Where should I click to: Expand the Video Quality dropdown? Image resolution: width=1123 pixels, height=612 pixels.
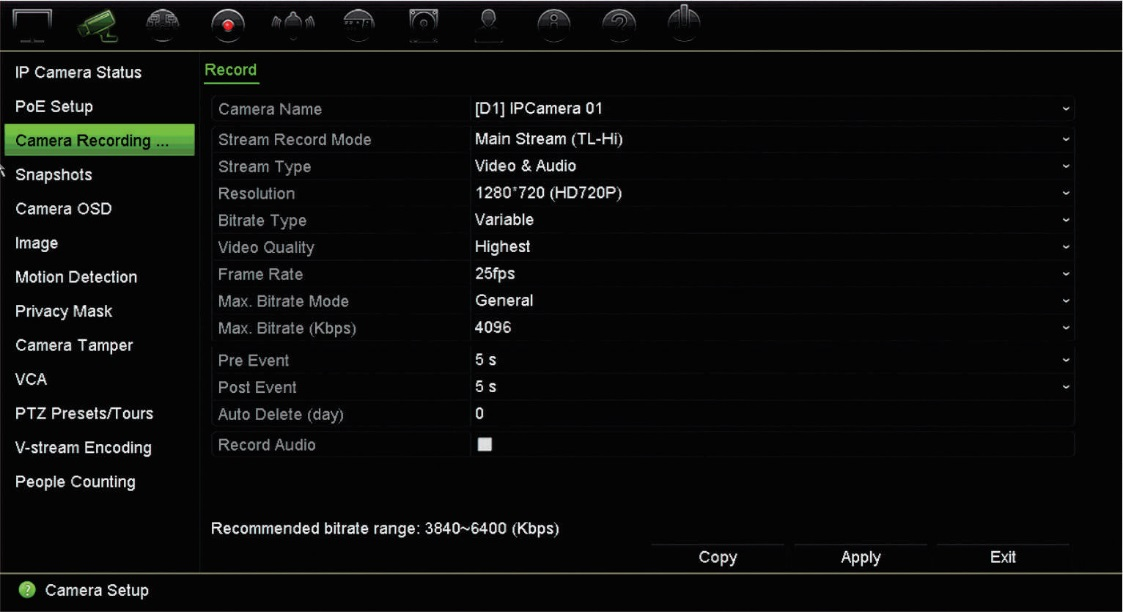771,247
